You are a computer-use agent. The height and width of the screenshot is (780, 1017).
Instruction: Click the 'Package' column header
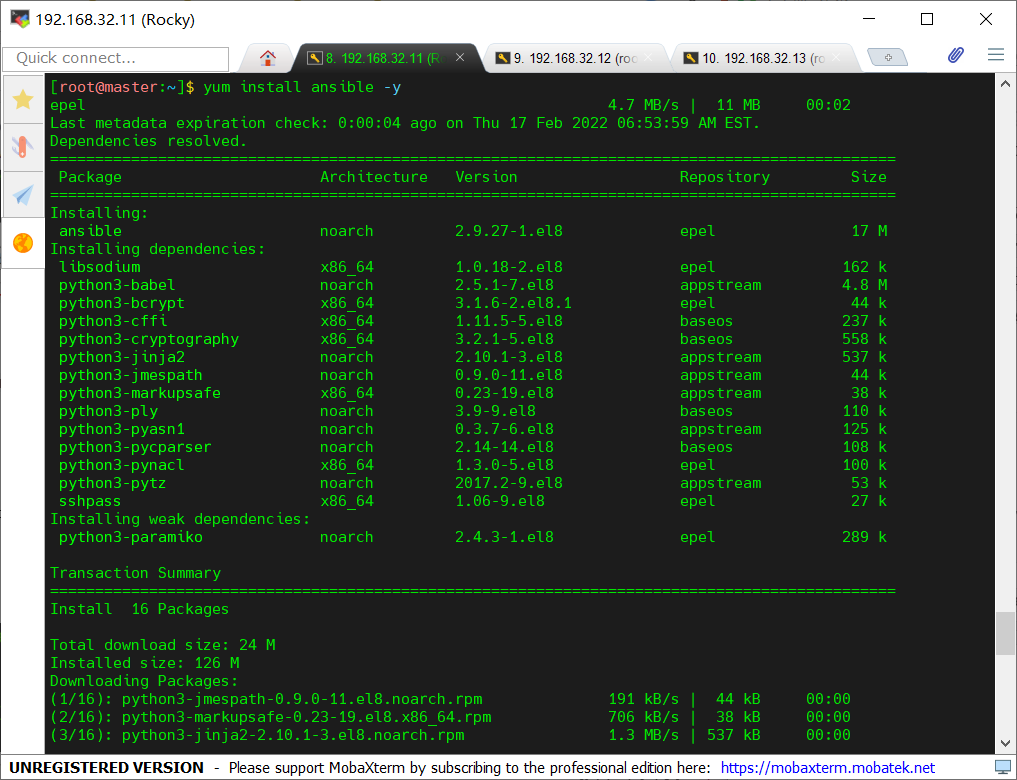coord(90,177)
